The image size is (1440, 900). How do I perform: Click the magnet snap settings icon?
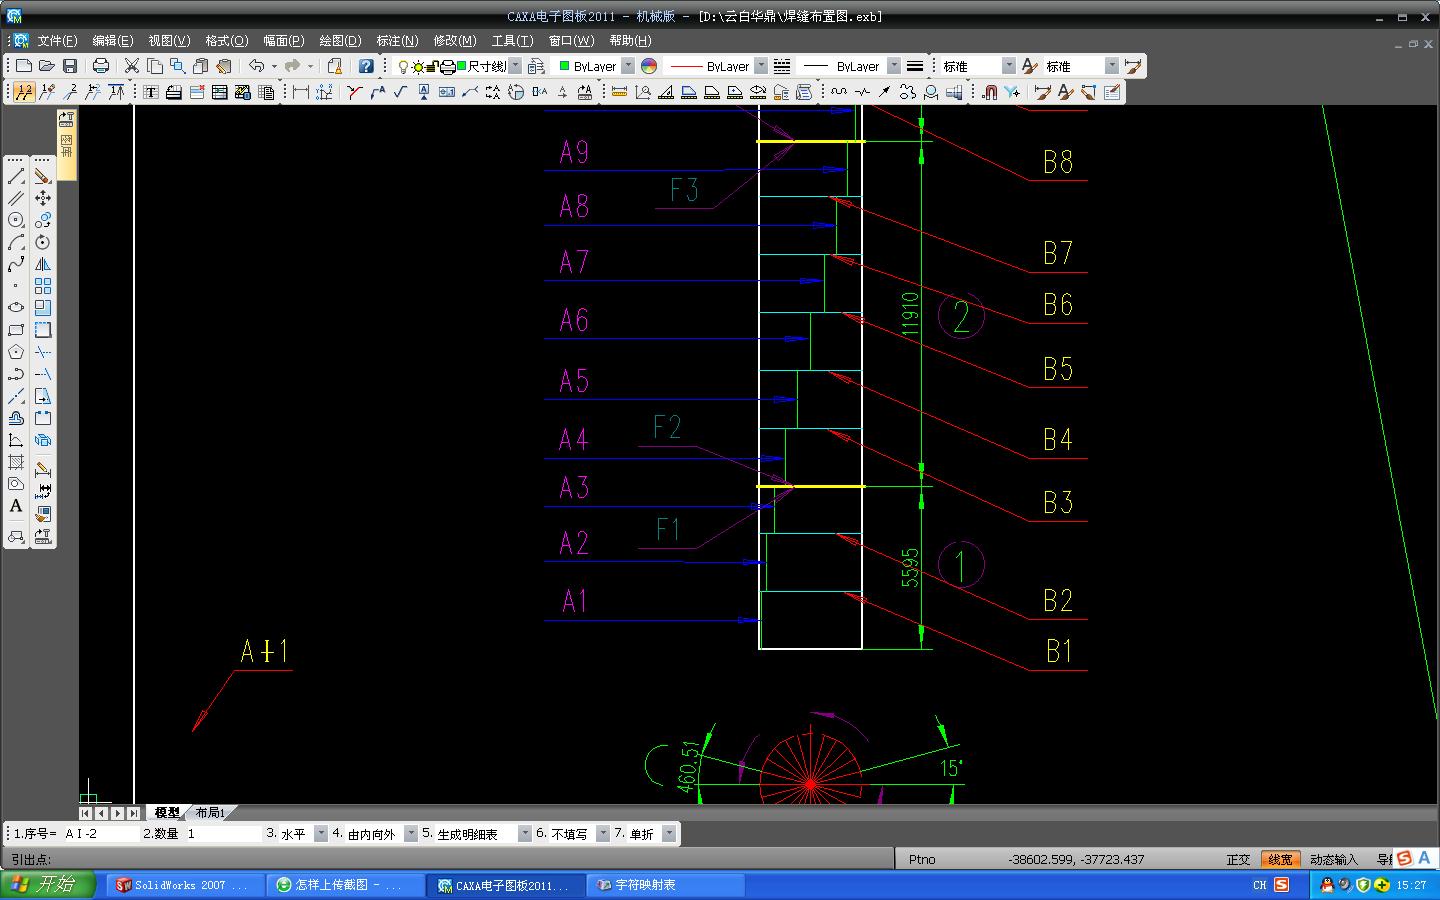(x=989, y=92)
